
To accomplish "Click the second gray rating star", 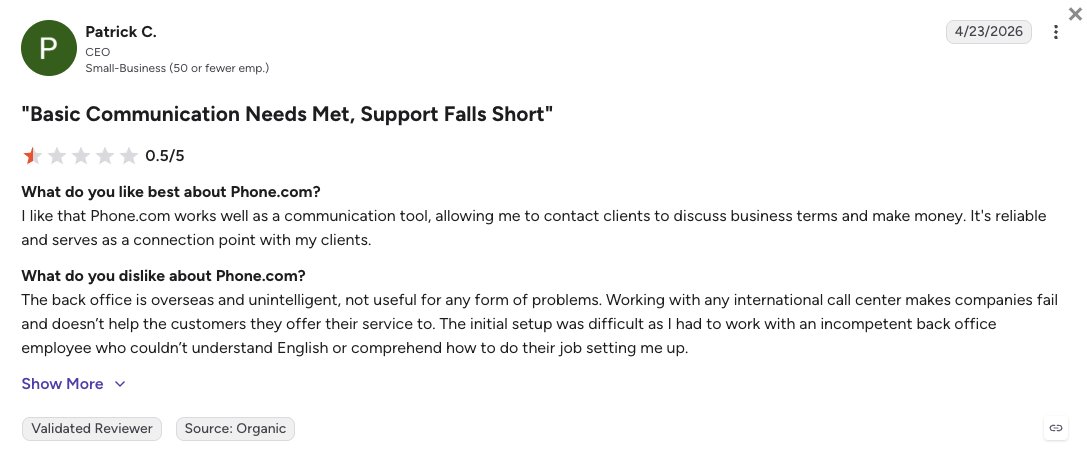I will (57, 155).
